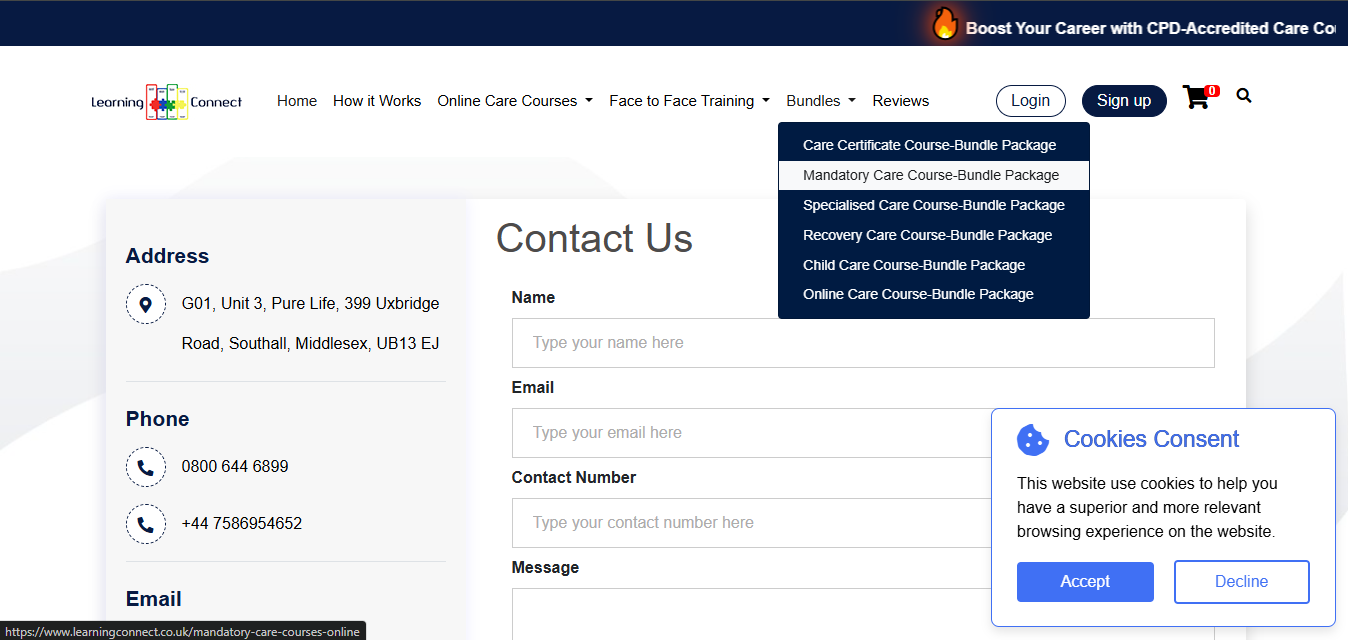The height and width of the screenshot is (640, 1348).
Task: Decline the cookies consent
Action: pos(1241,582)
